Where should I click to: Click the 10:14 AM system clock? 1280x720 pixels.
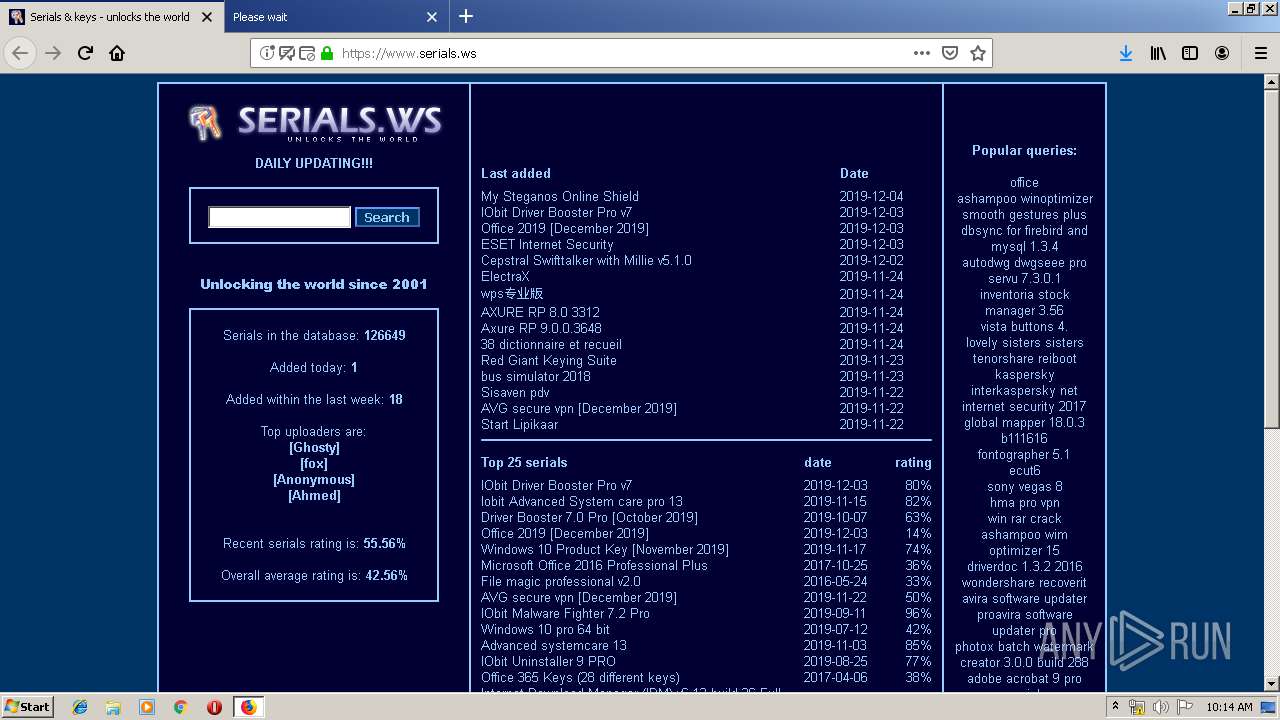tap(1229, 707)
